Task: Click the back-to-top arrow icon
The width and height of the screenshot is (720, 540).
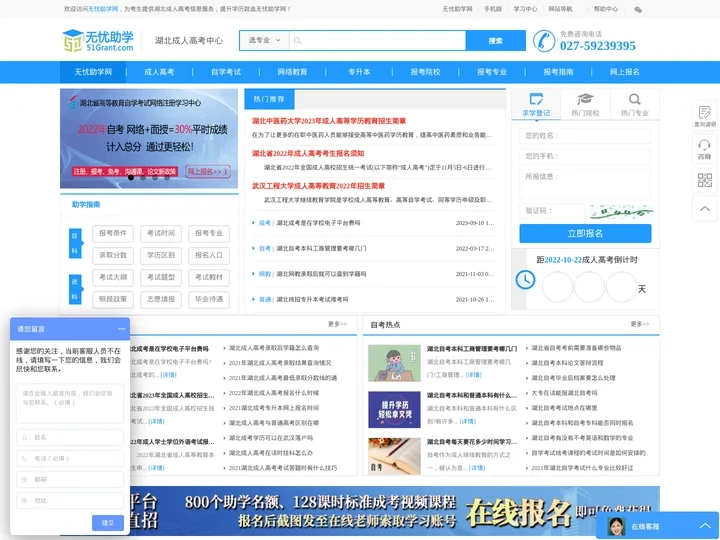Action: click(x=704, y=208)
